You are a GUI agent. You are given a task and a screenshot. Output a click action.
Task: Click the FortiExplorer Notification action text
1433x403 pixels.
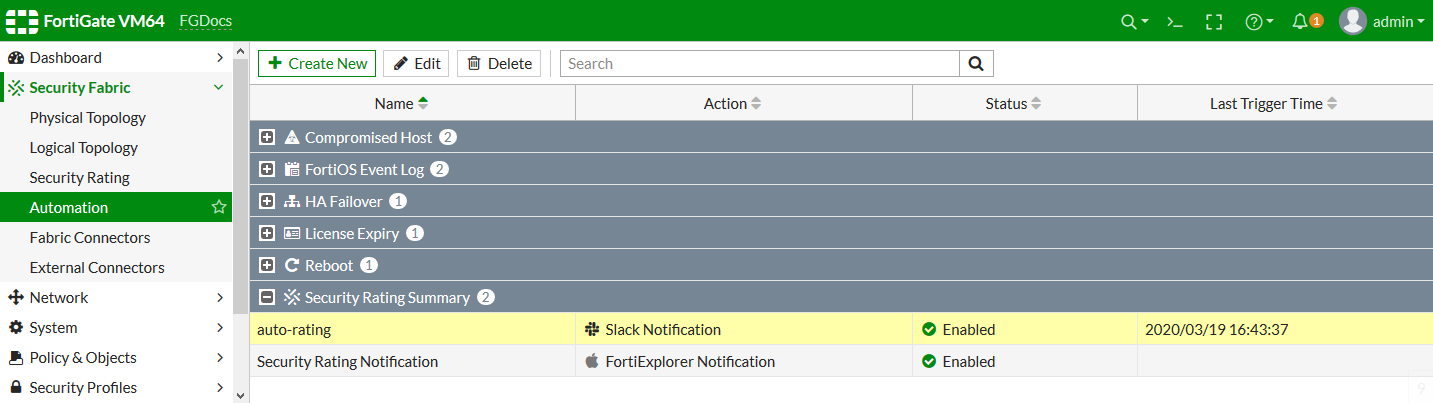(690, 361)
